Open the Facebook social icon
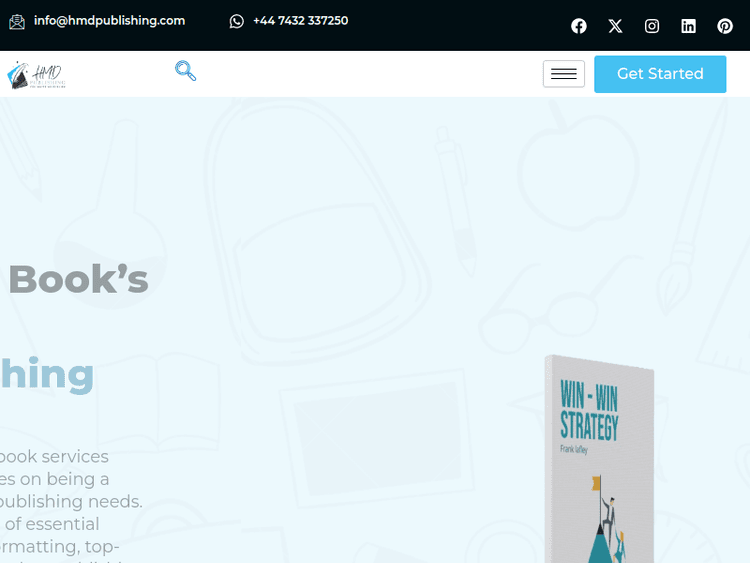Viewport: 750px width, 563px height. click(x=579, y=26)
